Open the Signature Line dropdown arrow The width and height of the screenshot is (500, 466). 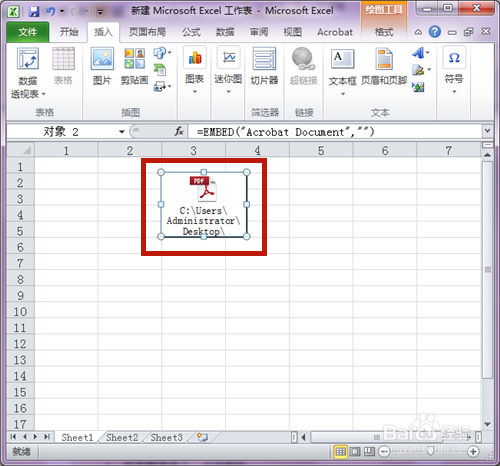(429, 70)
